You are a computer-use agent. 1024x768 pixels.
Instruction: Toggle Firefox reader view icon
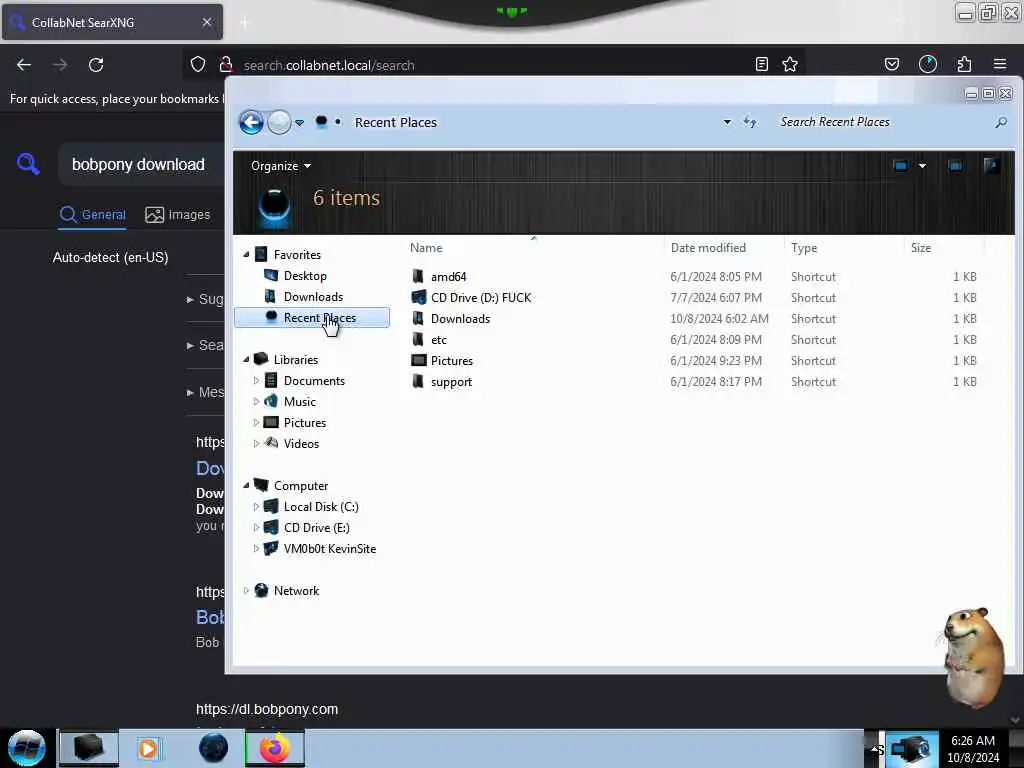pos(761,64)
